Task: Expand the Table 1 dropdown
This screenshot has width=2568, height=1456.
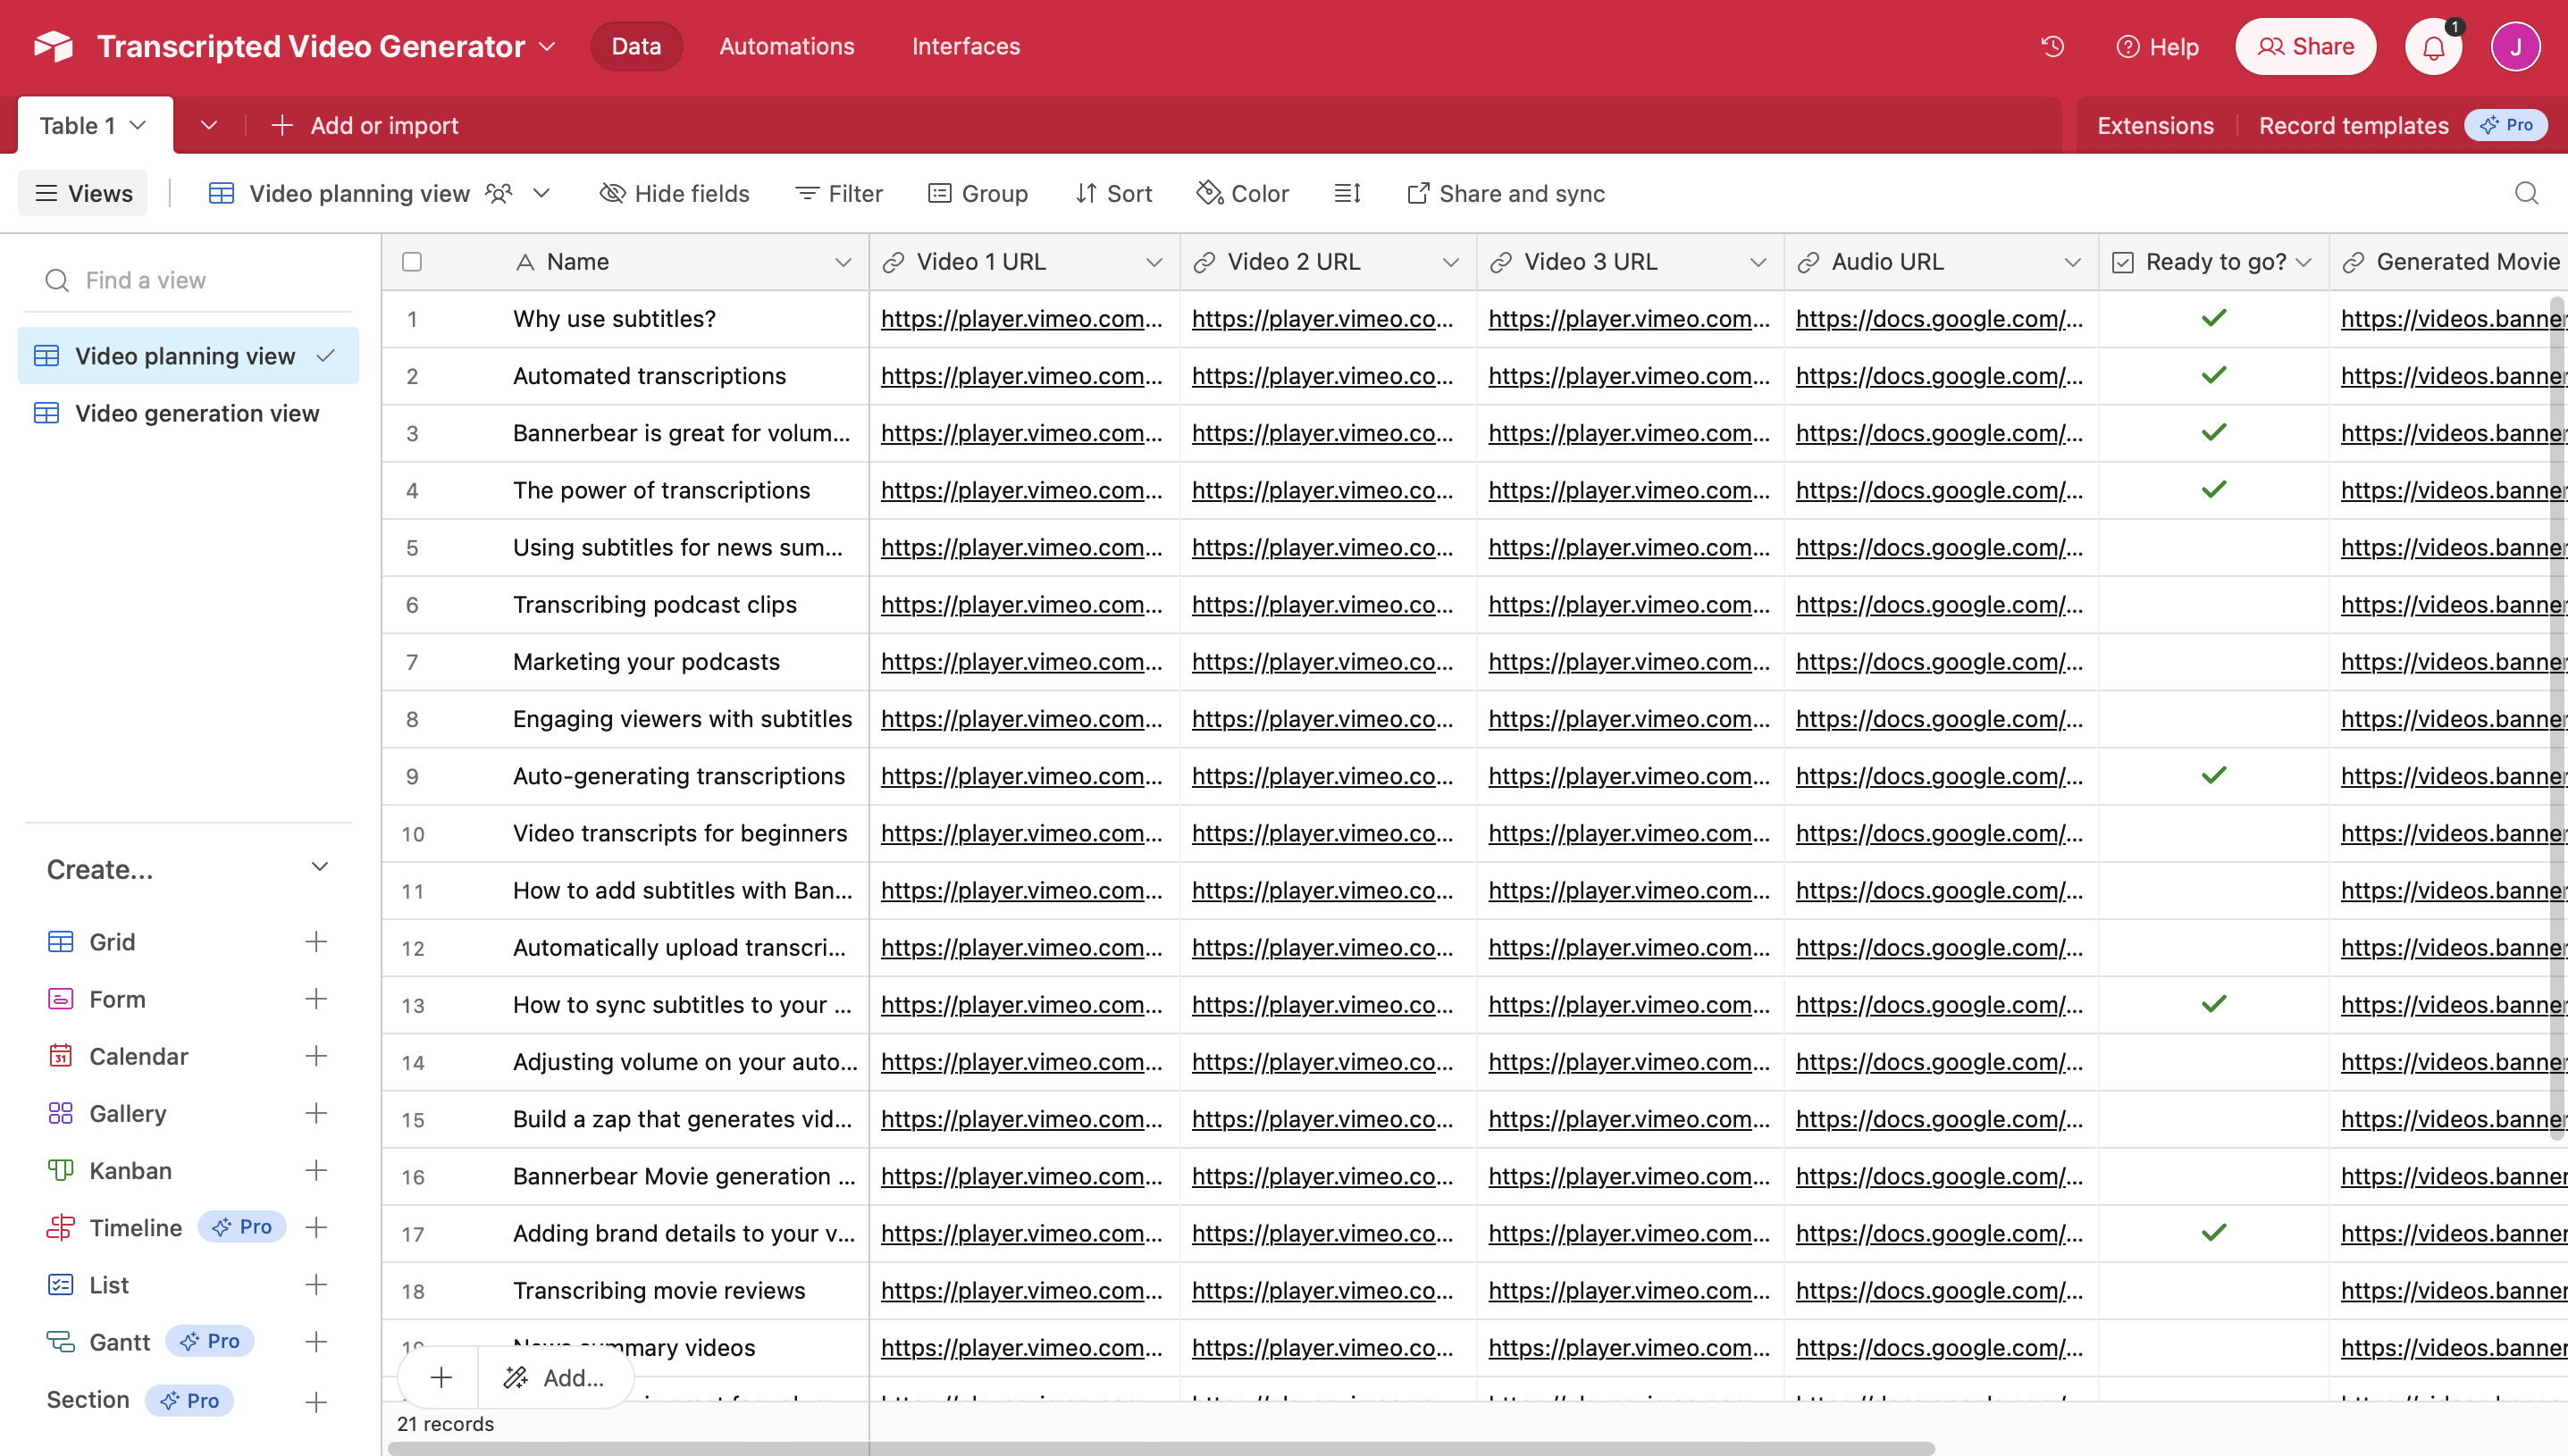Action: [x=138, y=125]
